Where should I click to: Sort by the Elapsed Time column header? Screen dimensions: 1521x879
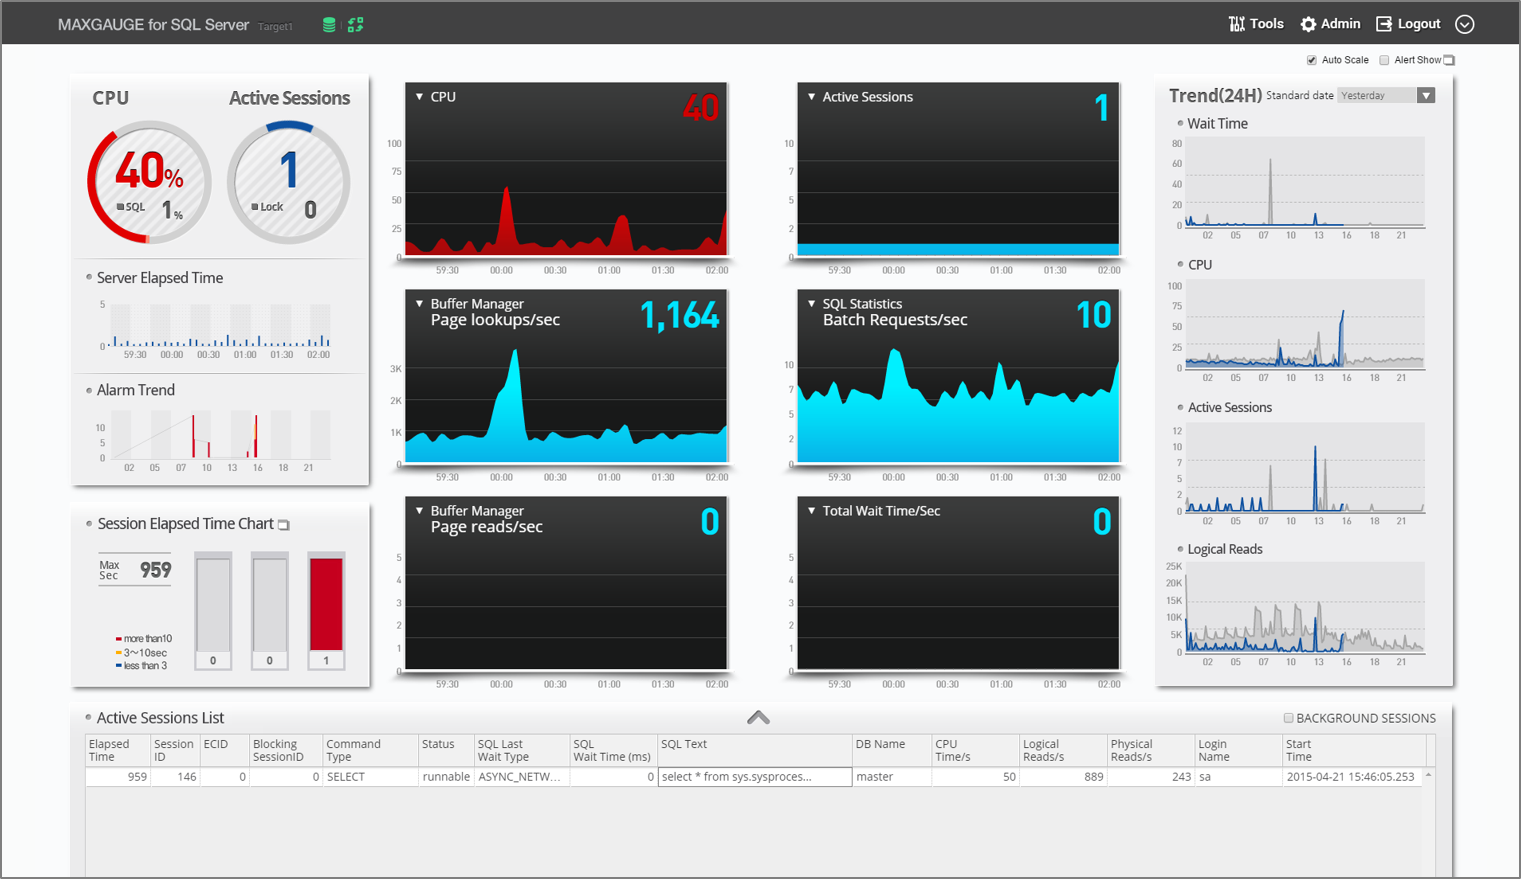[118, 750]
